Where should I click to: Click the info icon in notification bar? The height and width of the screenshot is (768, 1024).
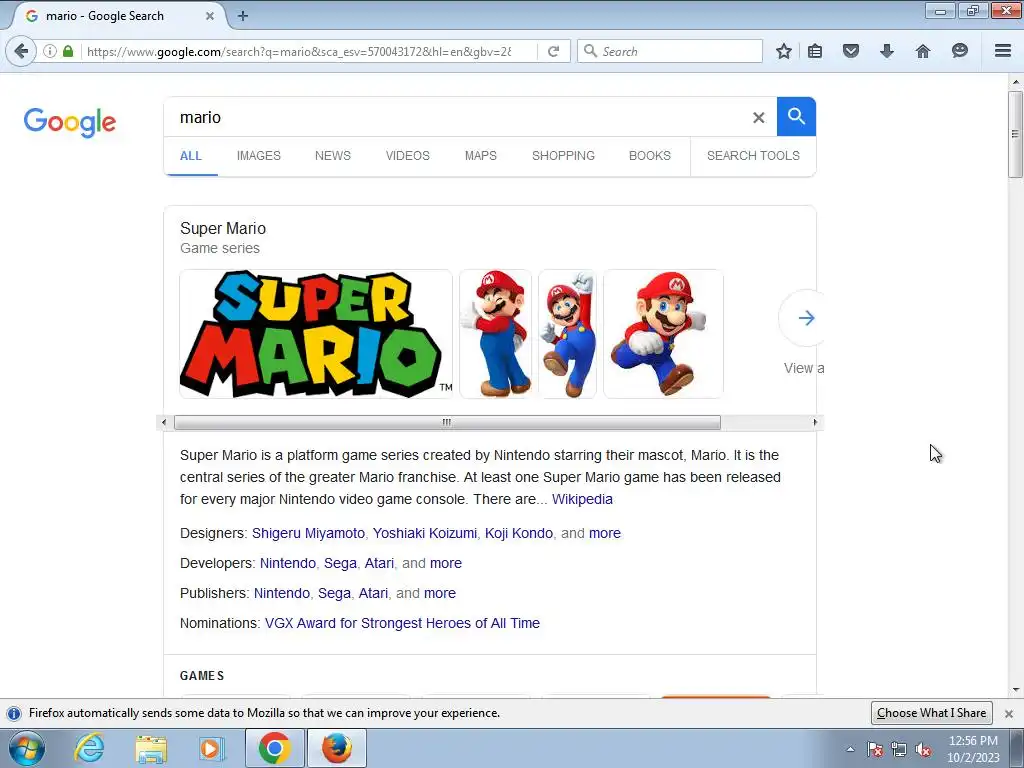pyautogui.click(x=14, y=713)
